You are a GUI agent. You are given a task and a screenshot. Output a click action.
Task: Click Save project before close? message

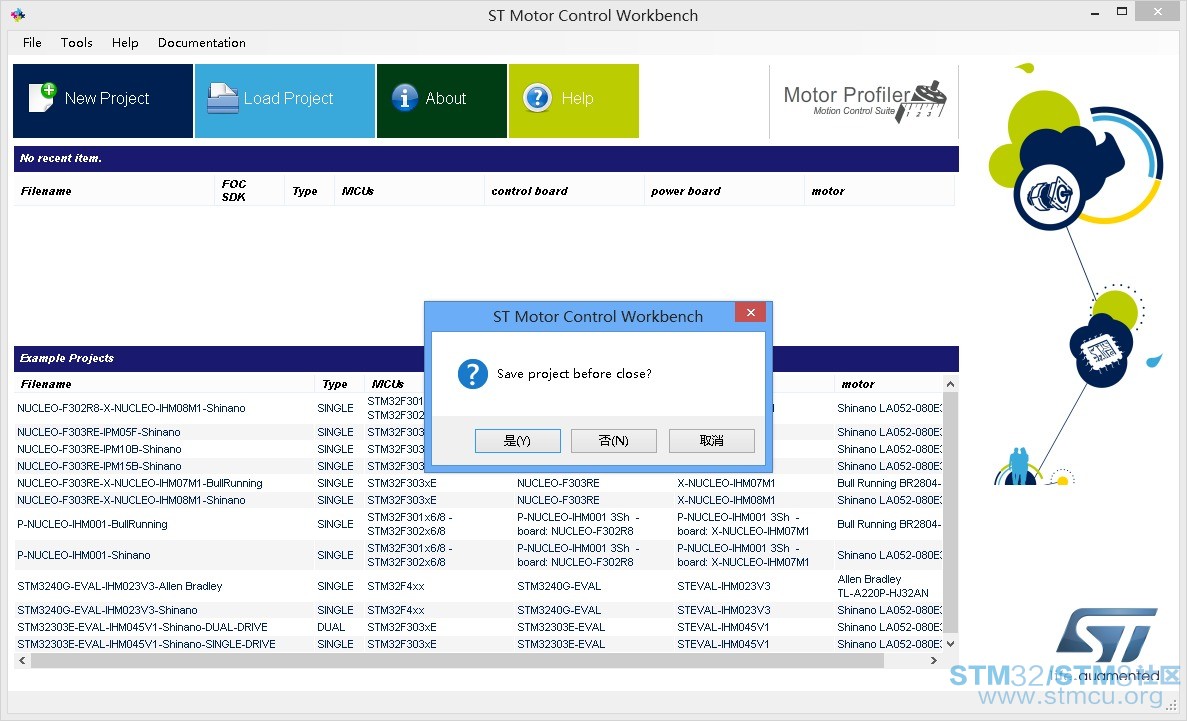coord(574,373)
